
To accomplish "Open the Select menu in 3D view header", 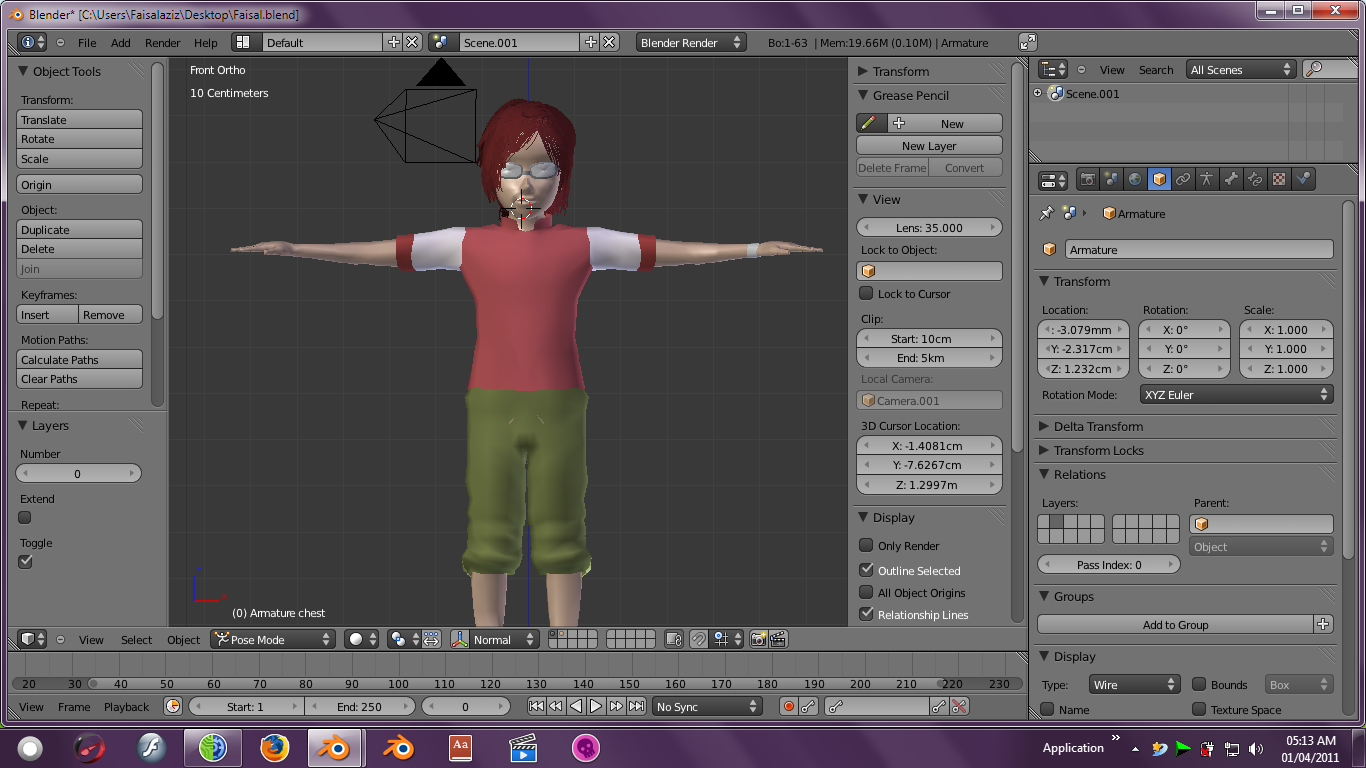I will (136, 640).
